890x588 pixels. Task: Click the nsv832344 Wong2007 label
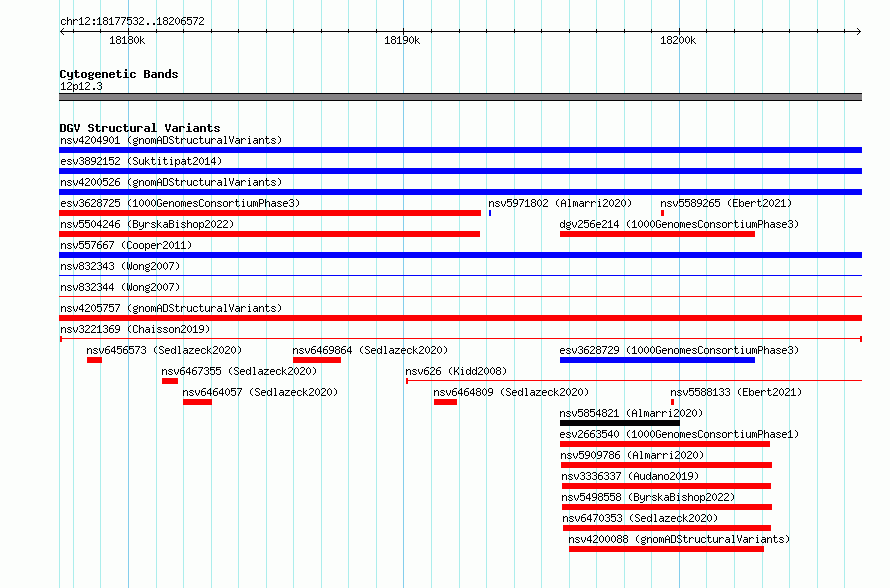[x=120, y=287]
